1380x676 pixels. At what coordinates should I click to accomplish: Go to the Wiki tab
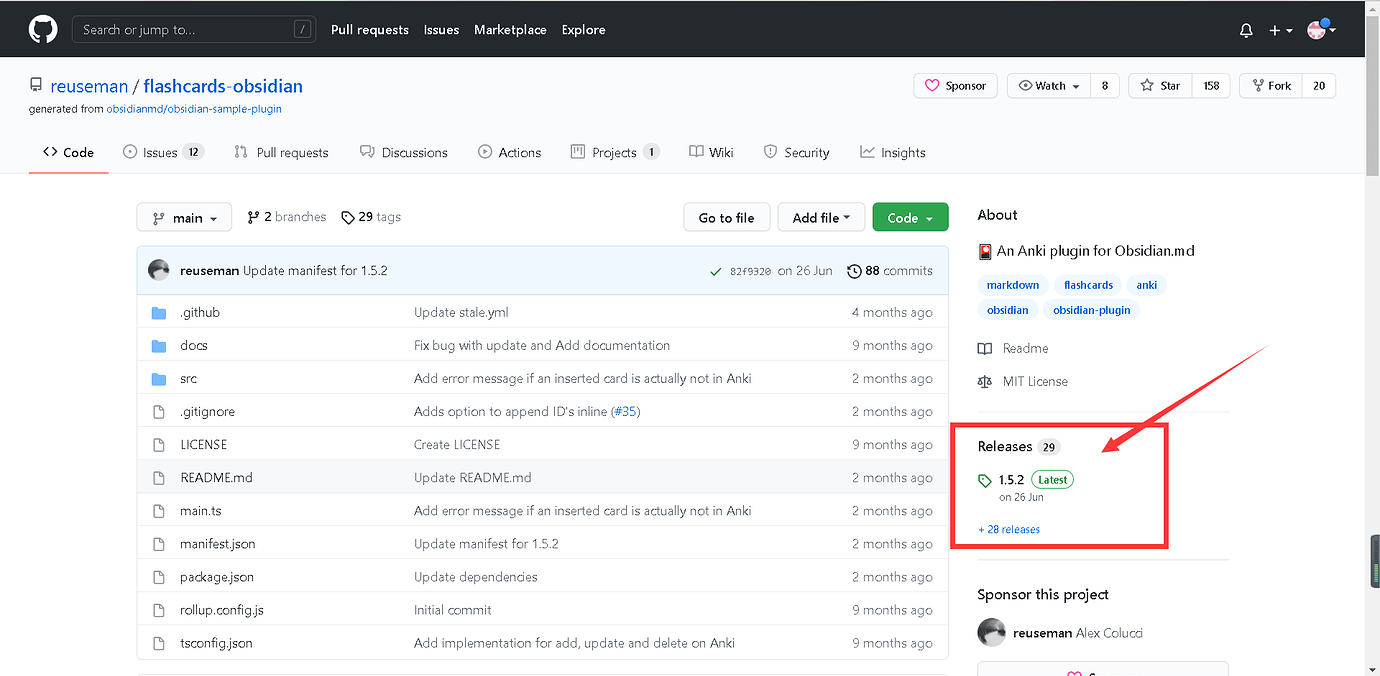pos(711,153)
